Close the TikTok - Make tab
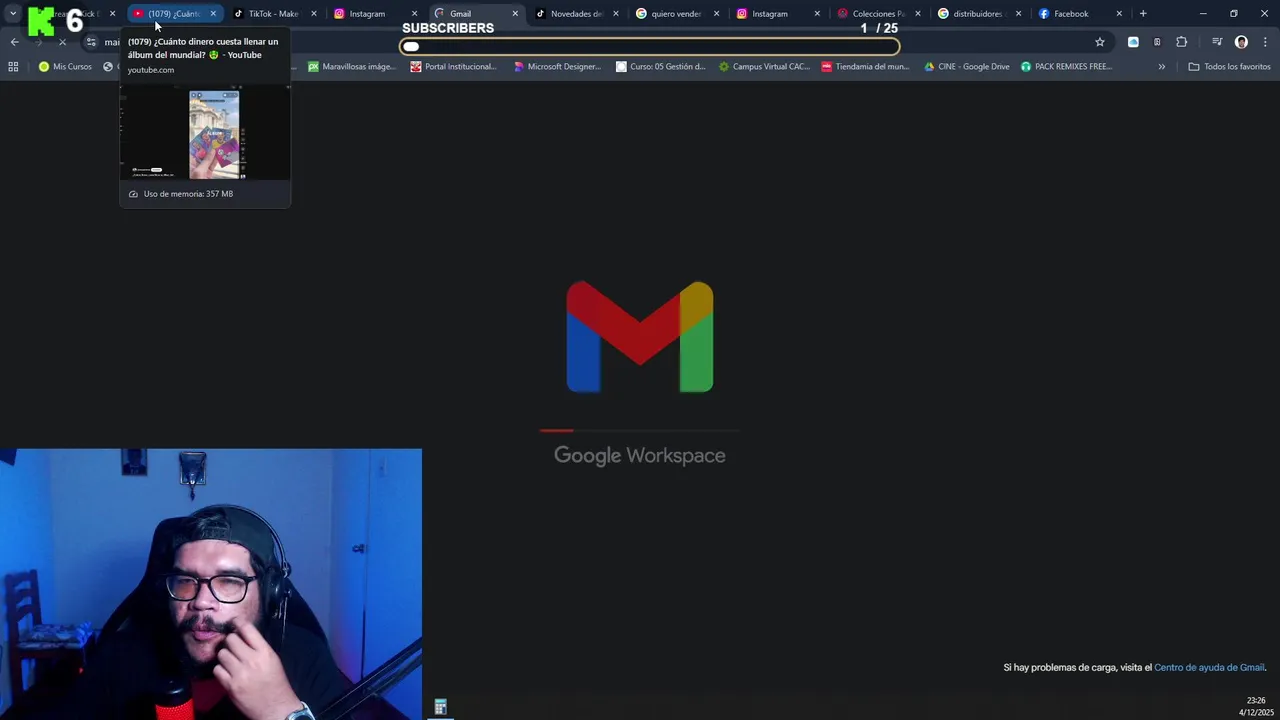Image resolution: width=1280 pixels, height=720 pixels. tap(313, 14)
